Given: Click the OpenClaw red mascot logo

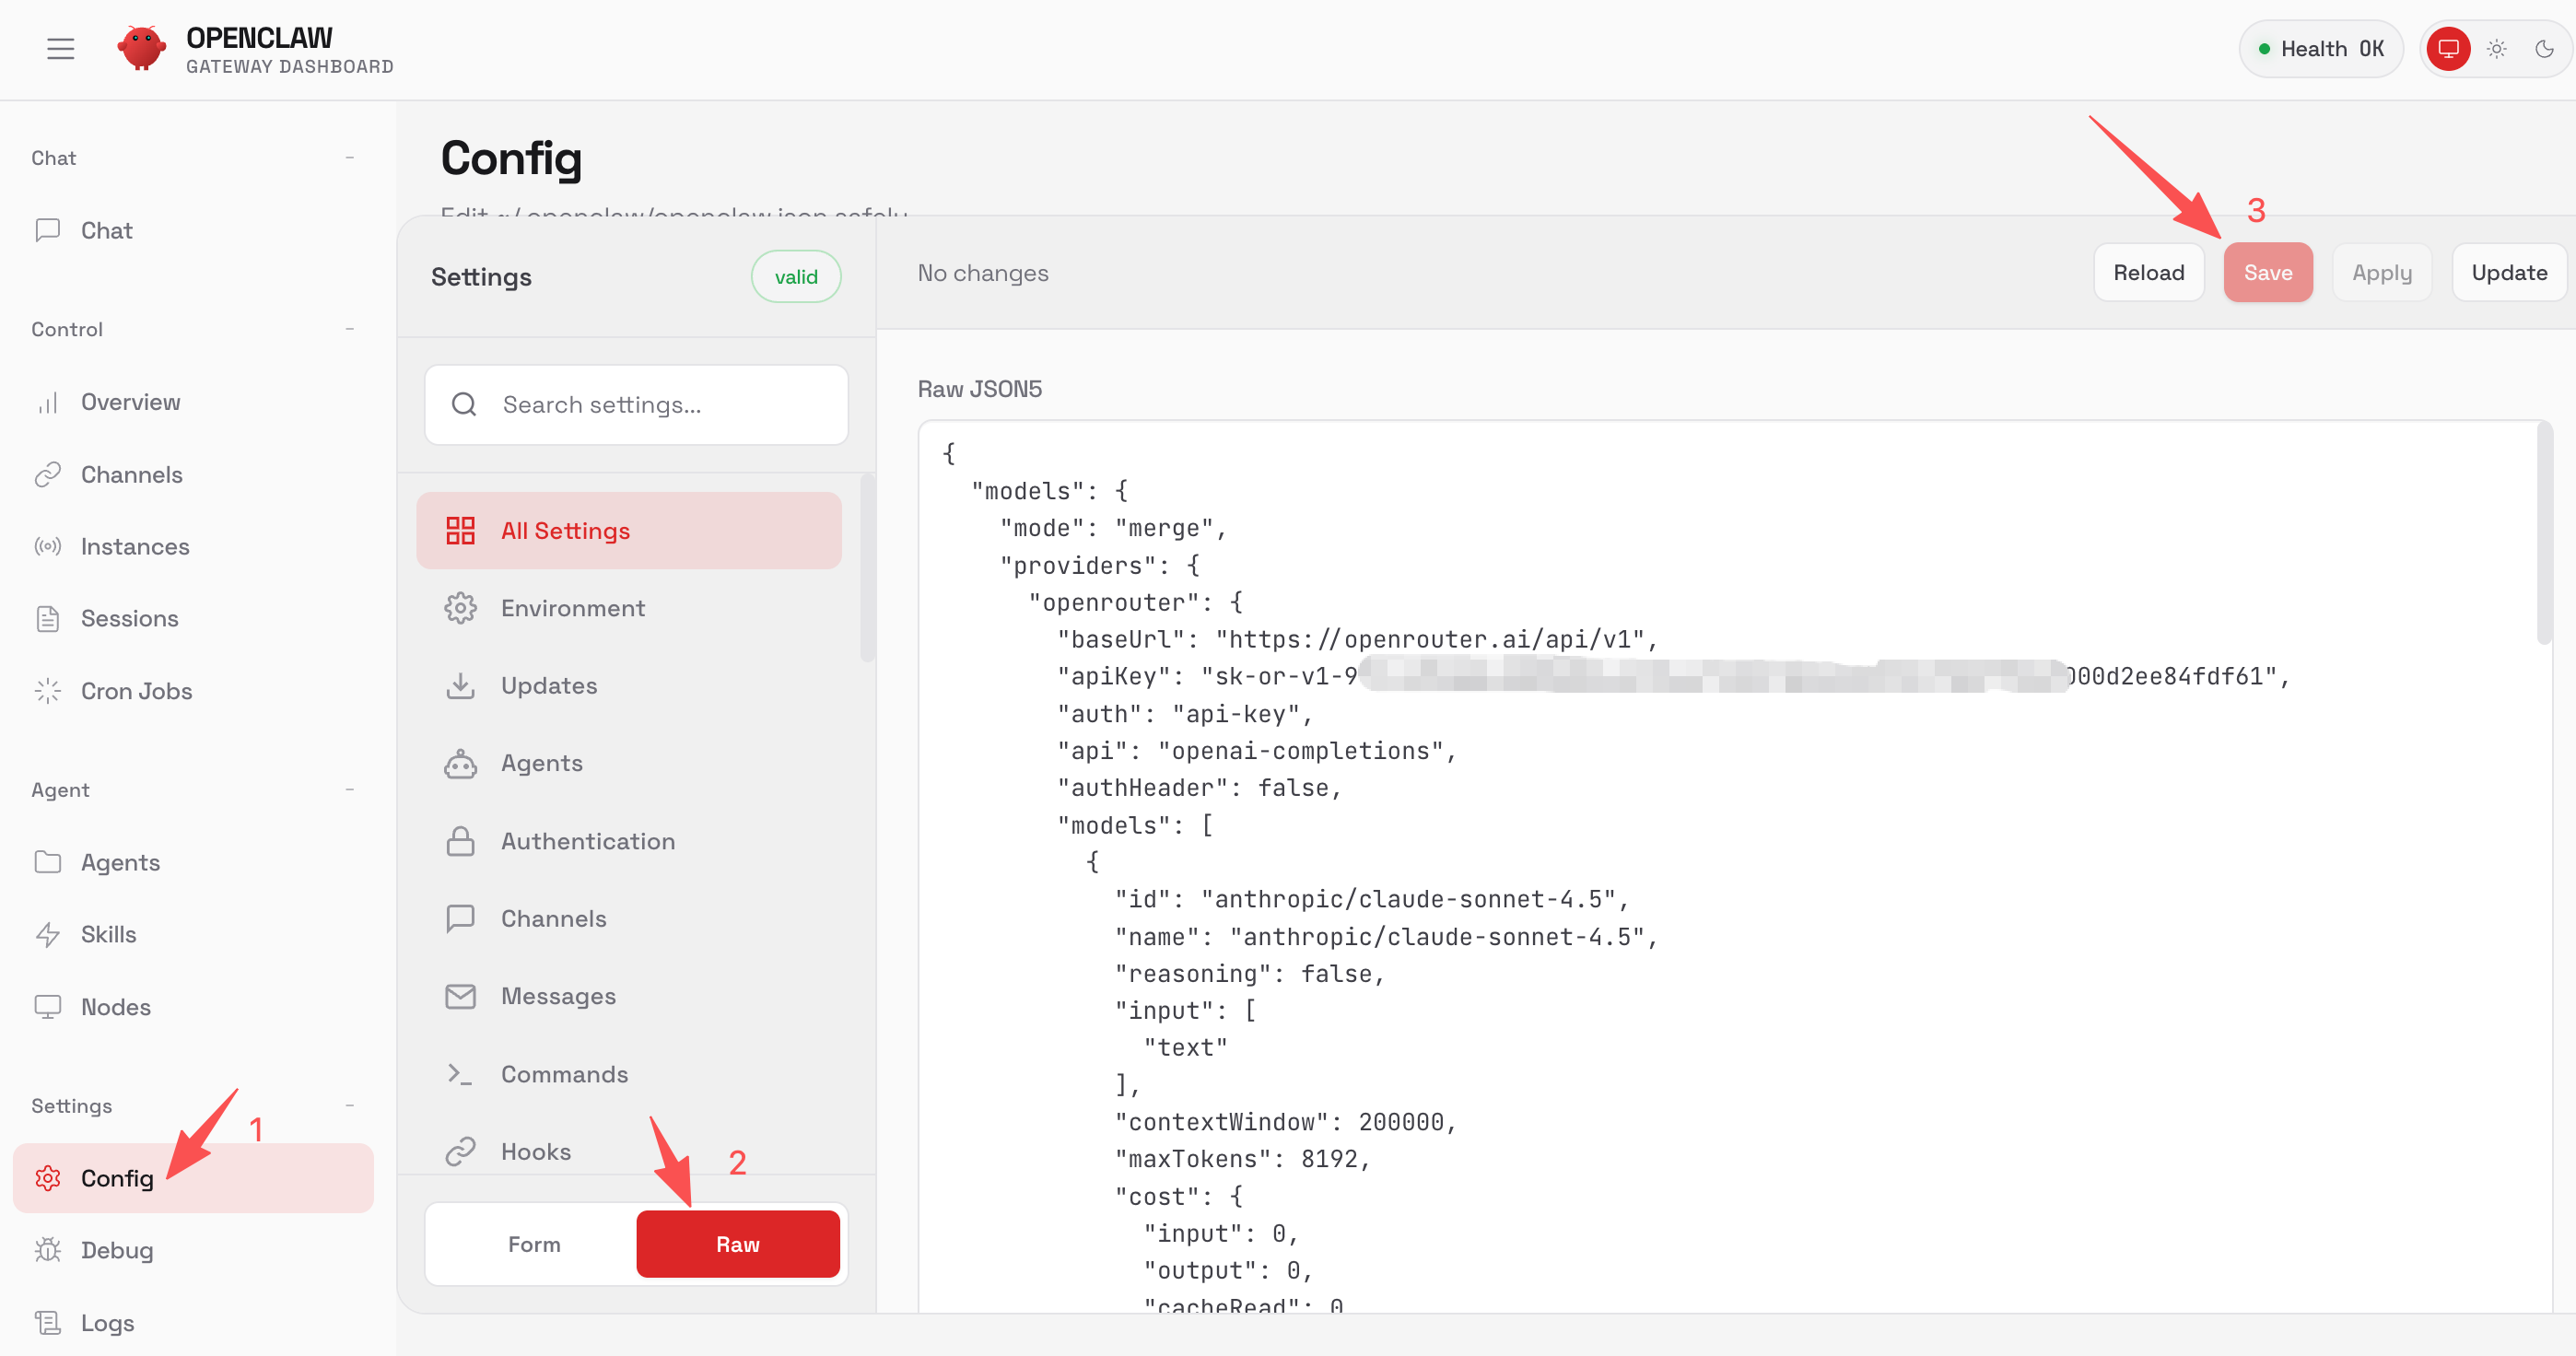Looking at the screenshot, I should click(141, 48).
